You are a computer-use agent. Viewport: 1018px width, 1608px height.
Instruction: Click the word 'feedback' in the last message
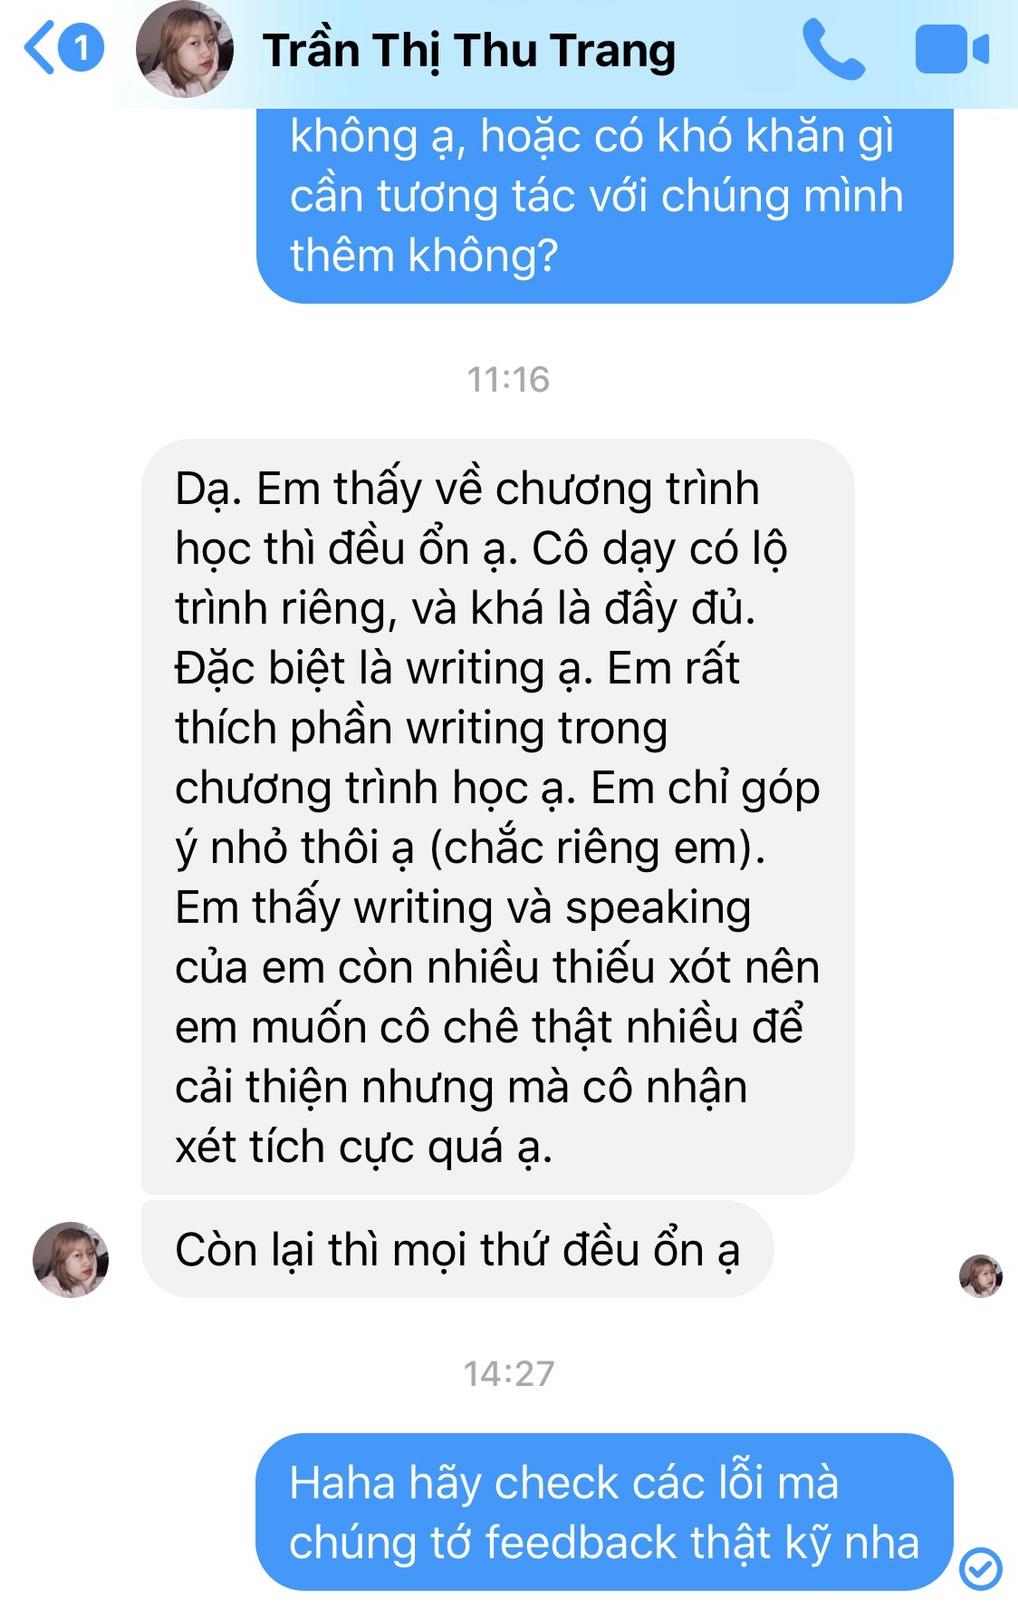click(580, 1542)
